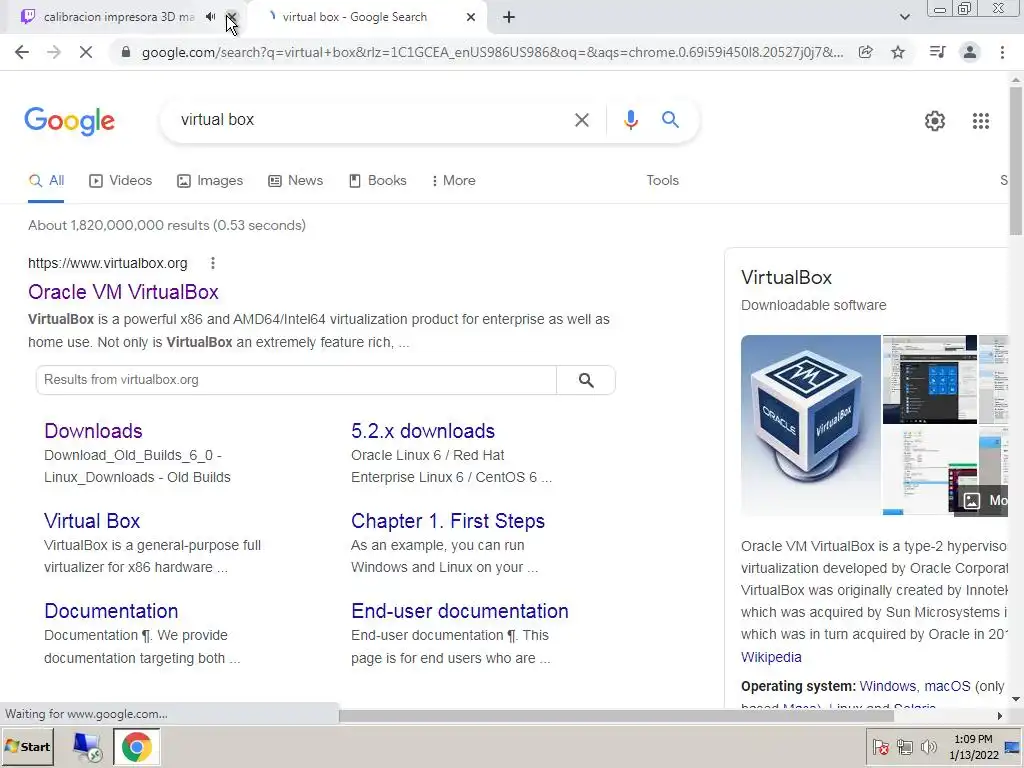The width and height of the screenshot is (1024, 768).
Task: Expand the More search filters menu
Action: point(453,180)
